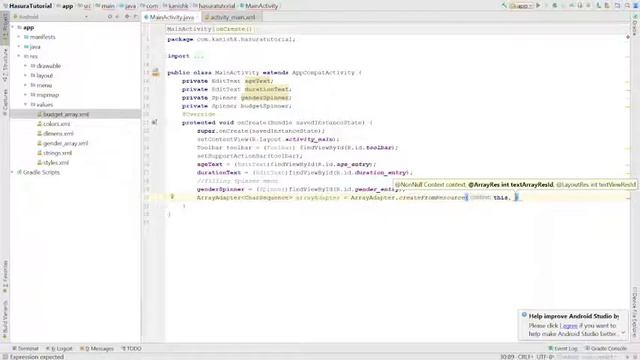The width and height of the screenshot is (640, 360).
Task: Click the class gutter icon beside MainActivity
Action: [x=156, y=73]
